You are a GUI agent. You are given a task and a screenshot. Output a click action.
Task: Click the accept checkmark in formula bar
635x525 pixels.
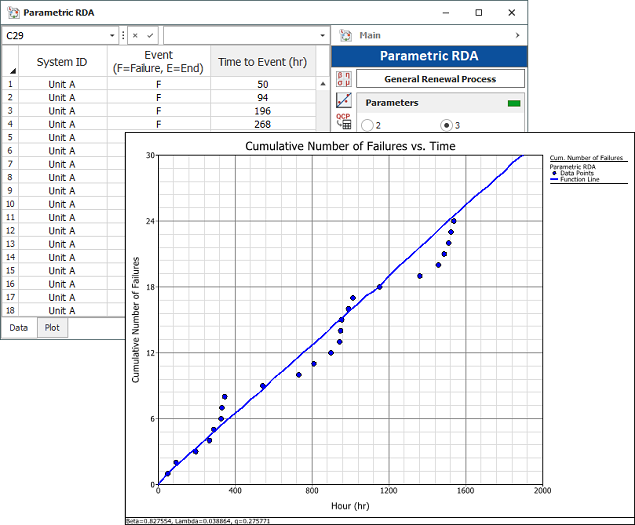coord(150,35)
